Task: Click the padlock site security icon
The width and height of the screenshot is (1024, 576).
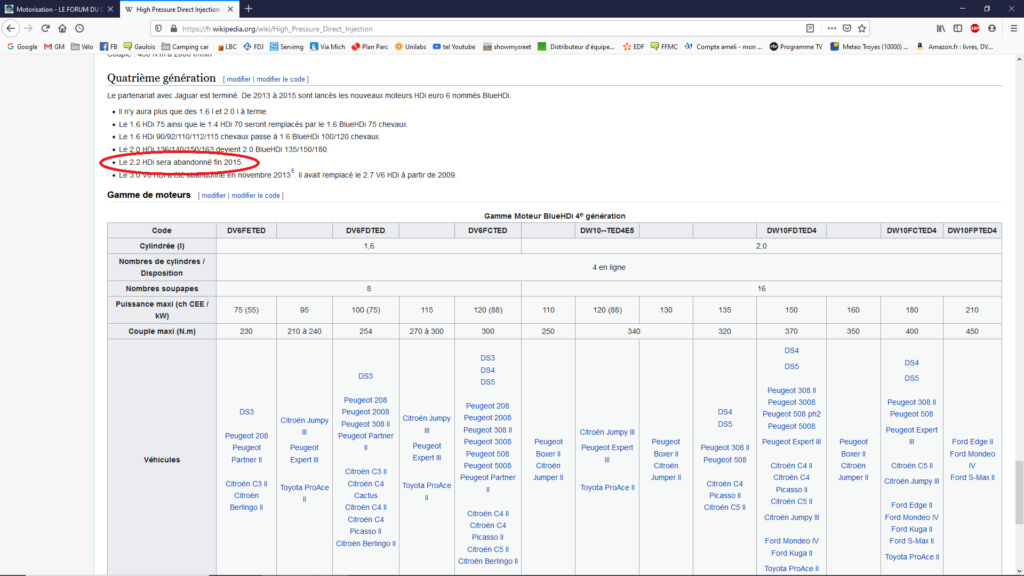Action: 173,29
